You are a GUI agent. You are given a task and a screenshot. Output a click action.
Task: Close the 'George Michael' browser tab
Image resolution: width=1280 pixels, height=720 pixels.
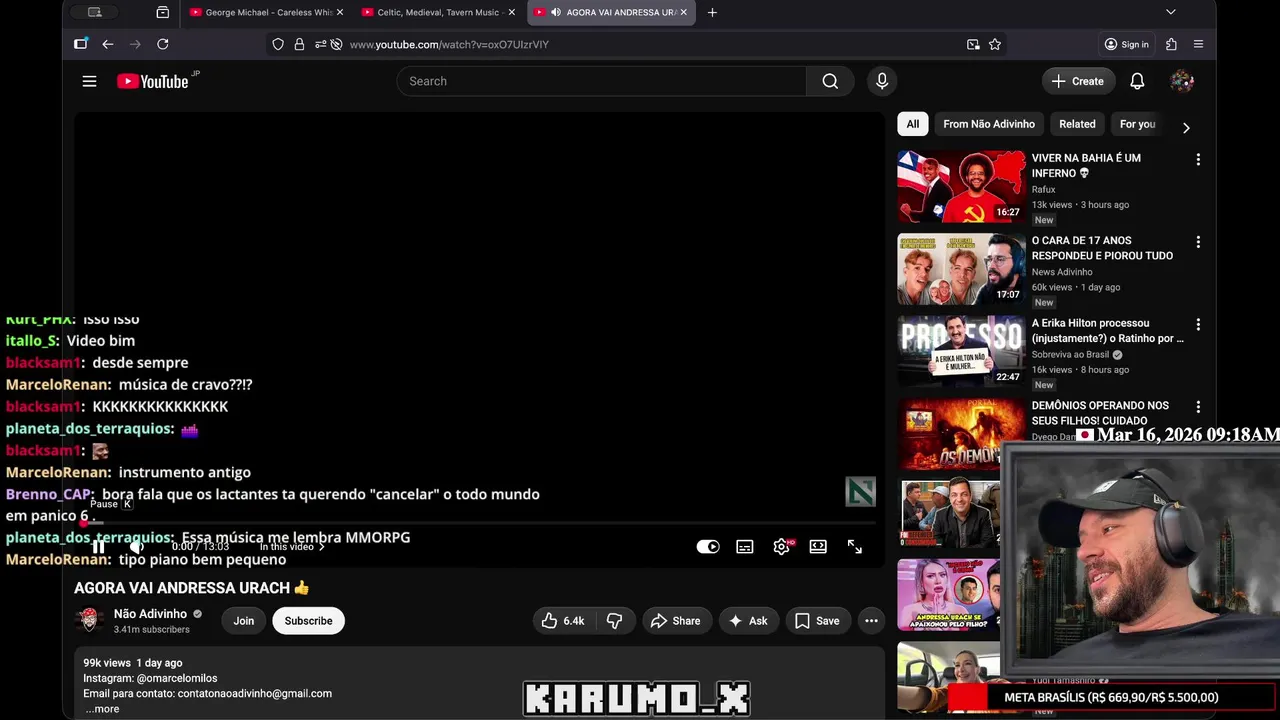click(x=340, y=12)
